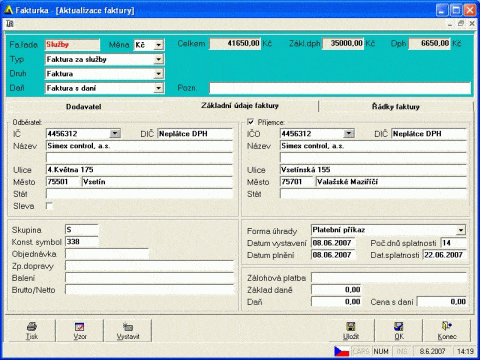The image size is (480, 360).
Task: Click the small menu icon below title bar
Action: [x=9, y=24]
